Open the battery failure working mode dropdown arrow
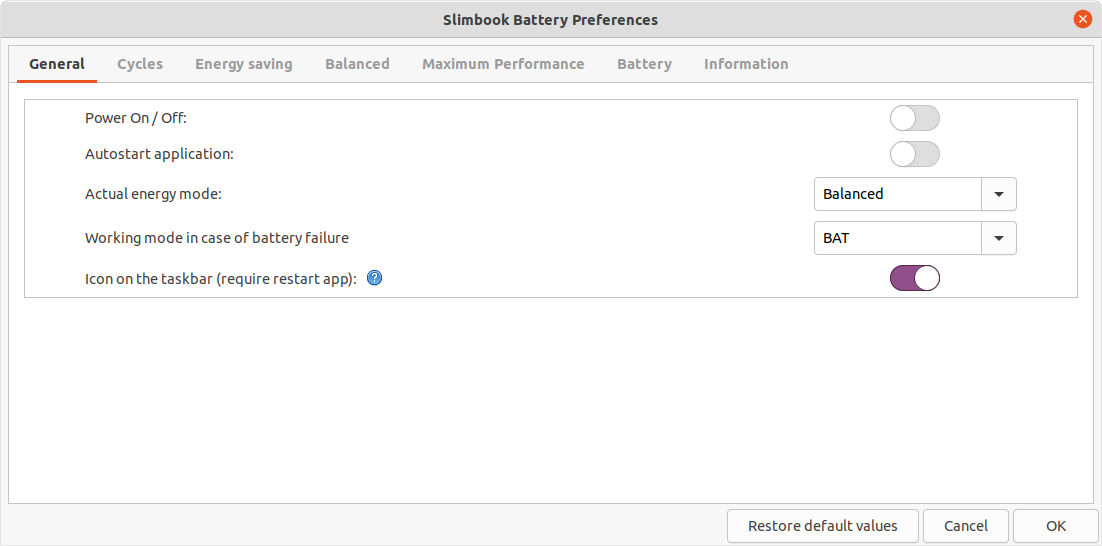Viewport: 1102px width, 546px height. pyautogui.click(x=998, y=238)
